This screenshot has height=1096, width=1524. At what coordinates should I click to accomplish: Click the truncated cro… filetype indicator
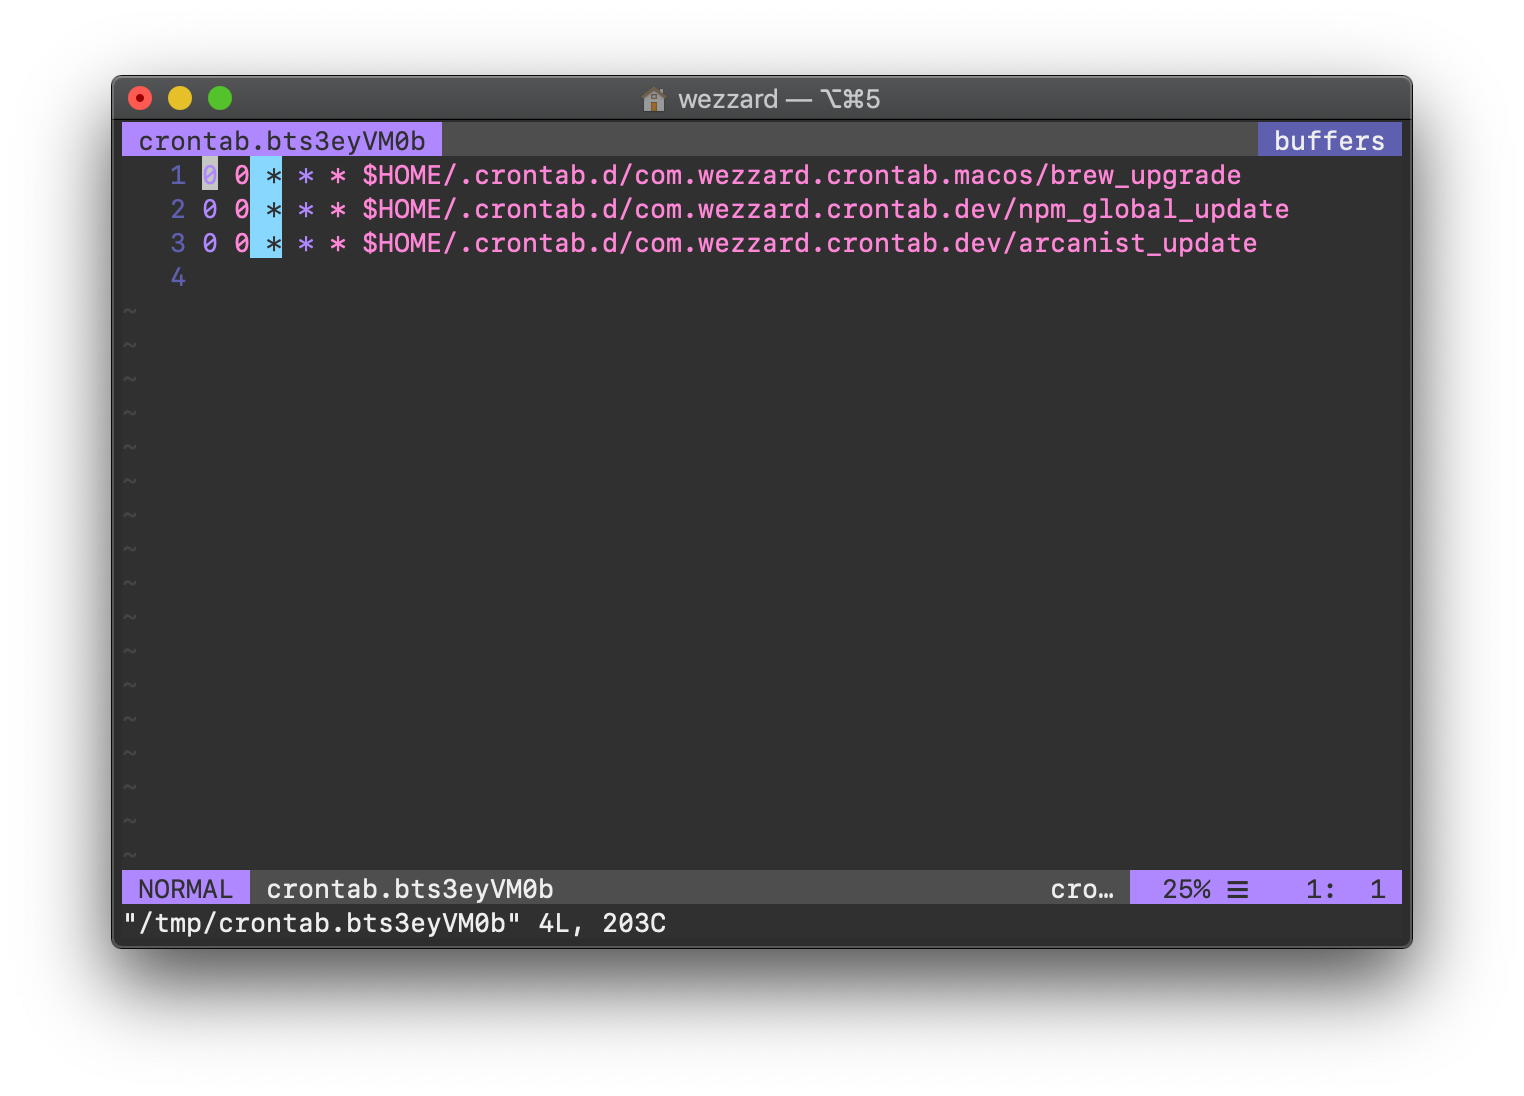(1082, 889)
